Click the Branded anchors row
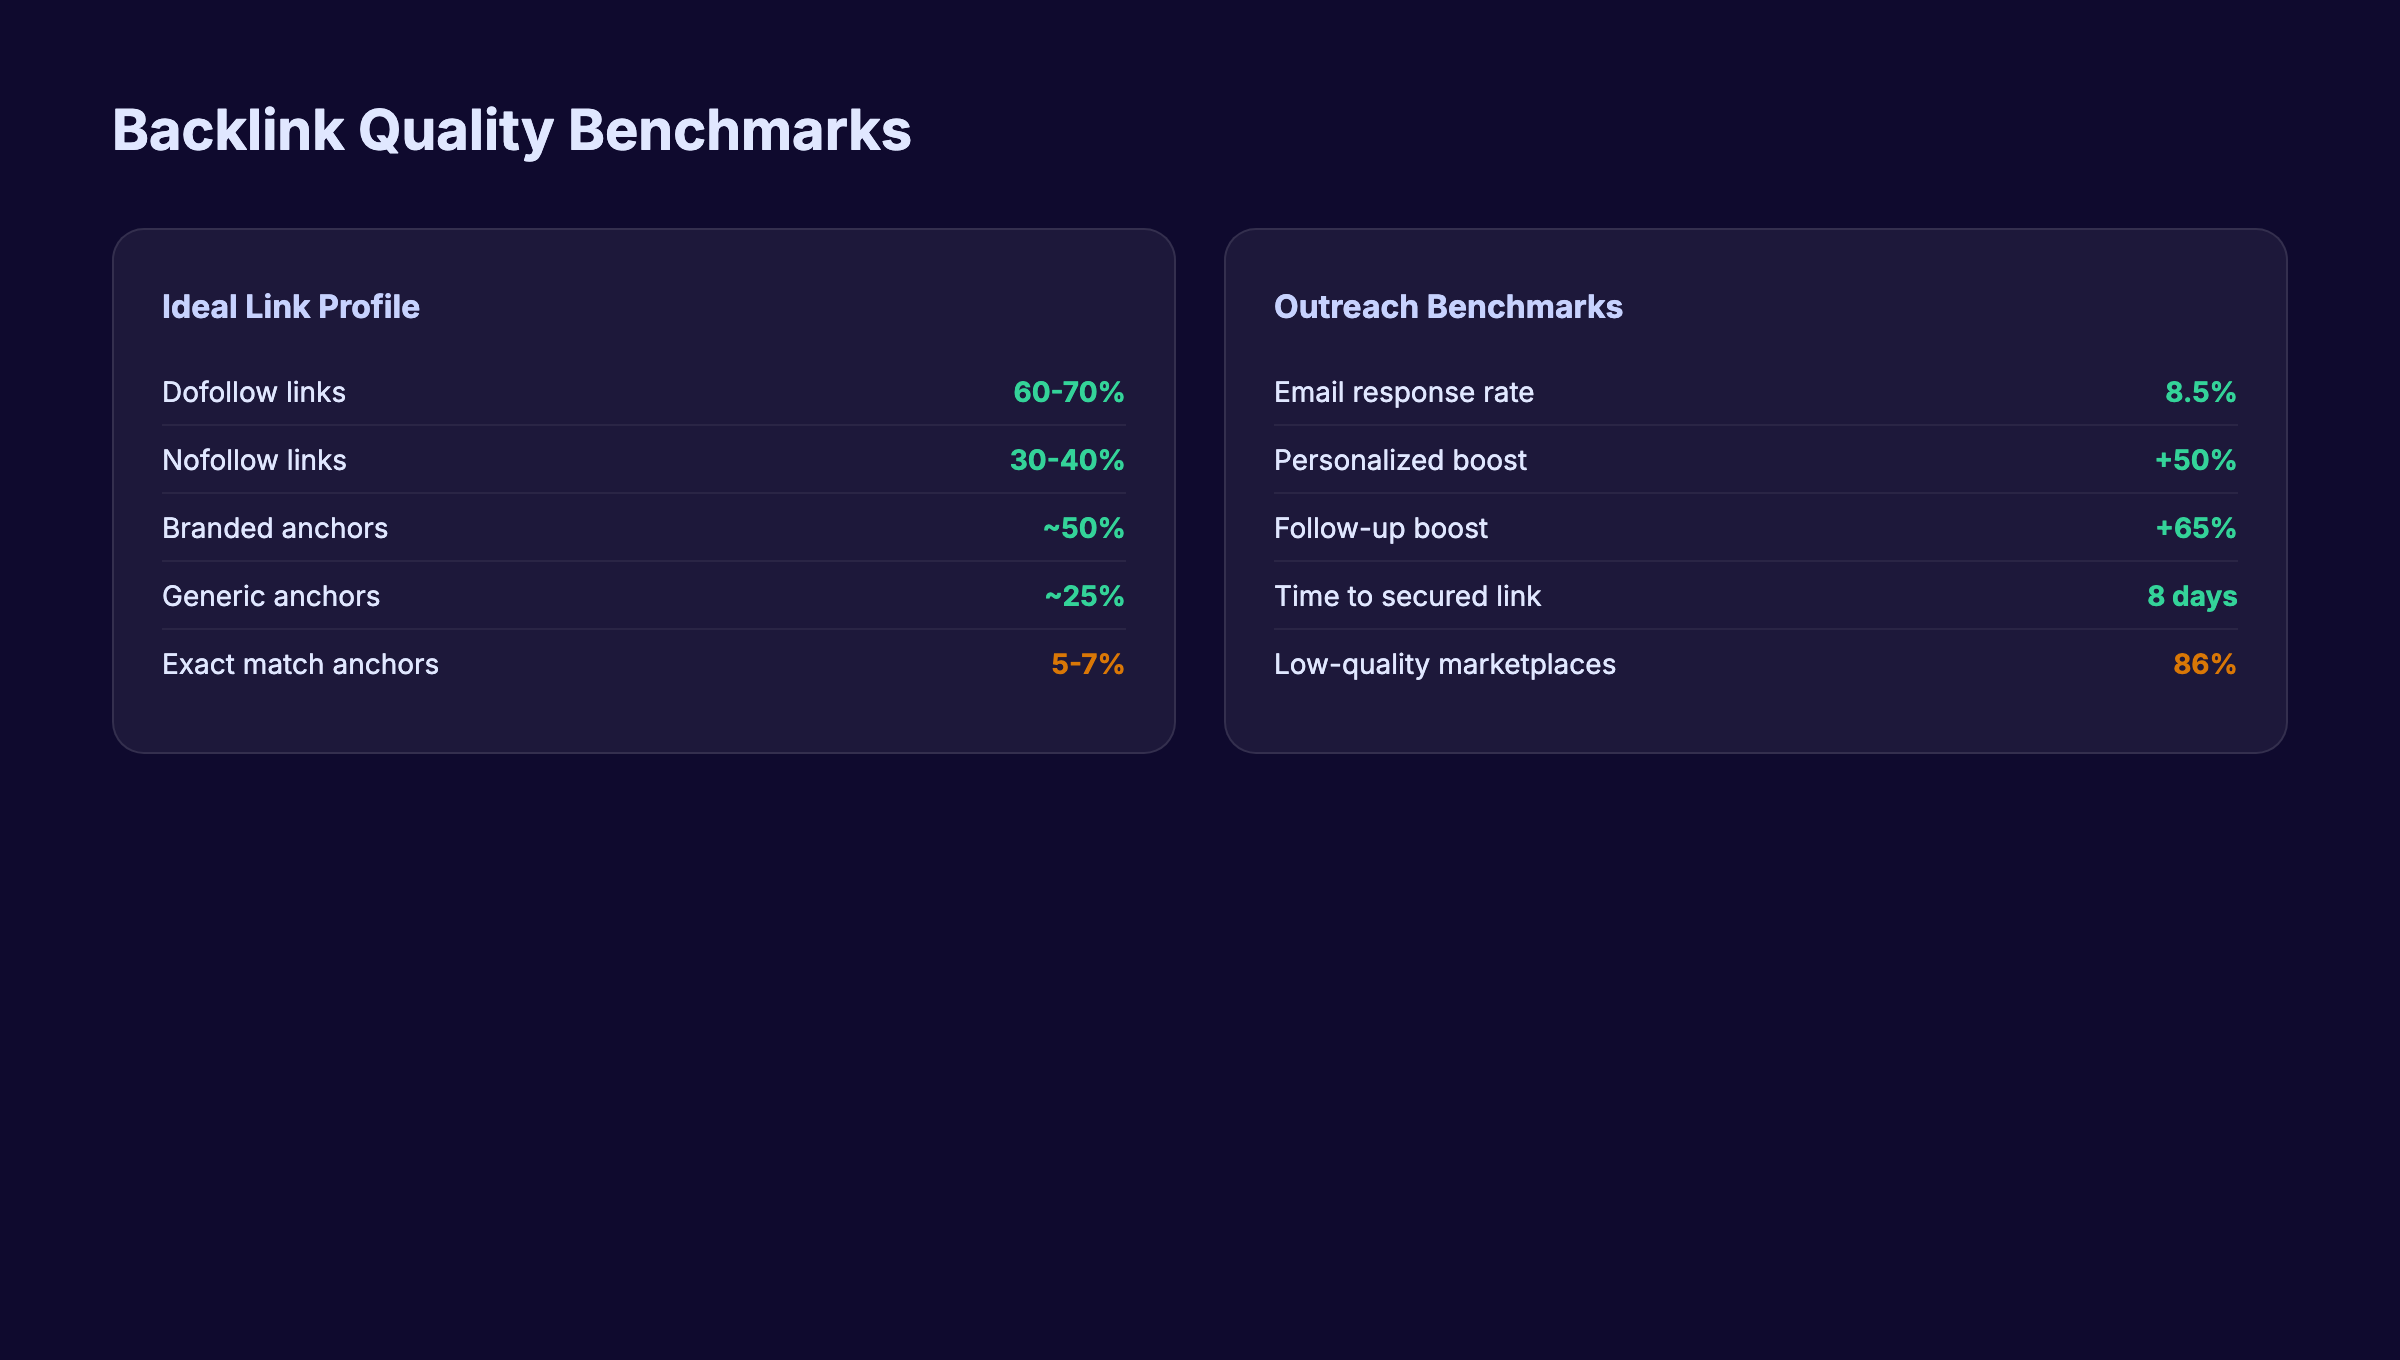 pos(275,528)
